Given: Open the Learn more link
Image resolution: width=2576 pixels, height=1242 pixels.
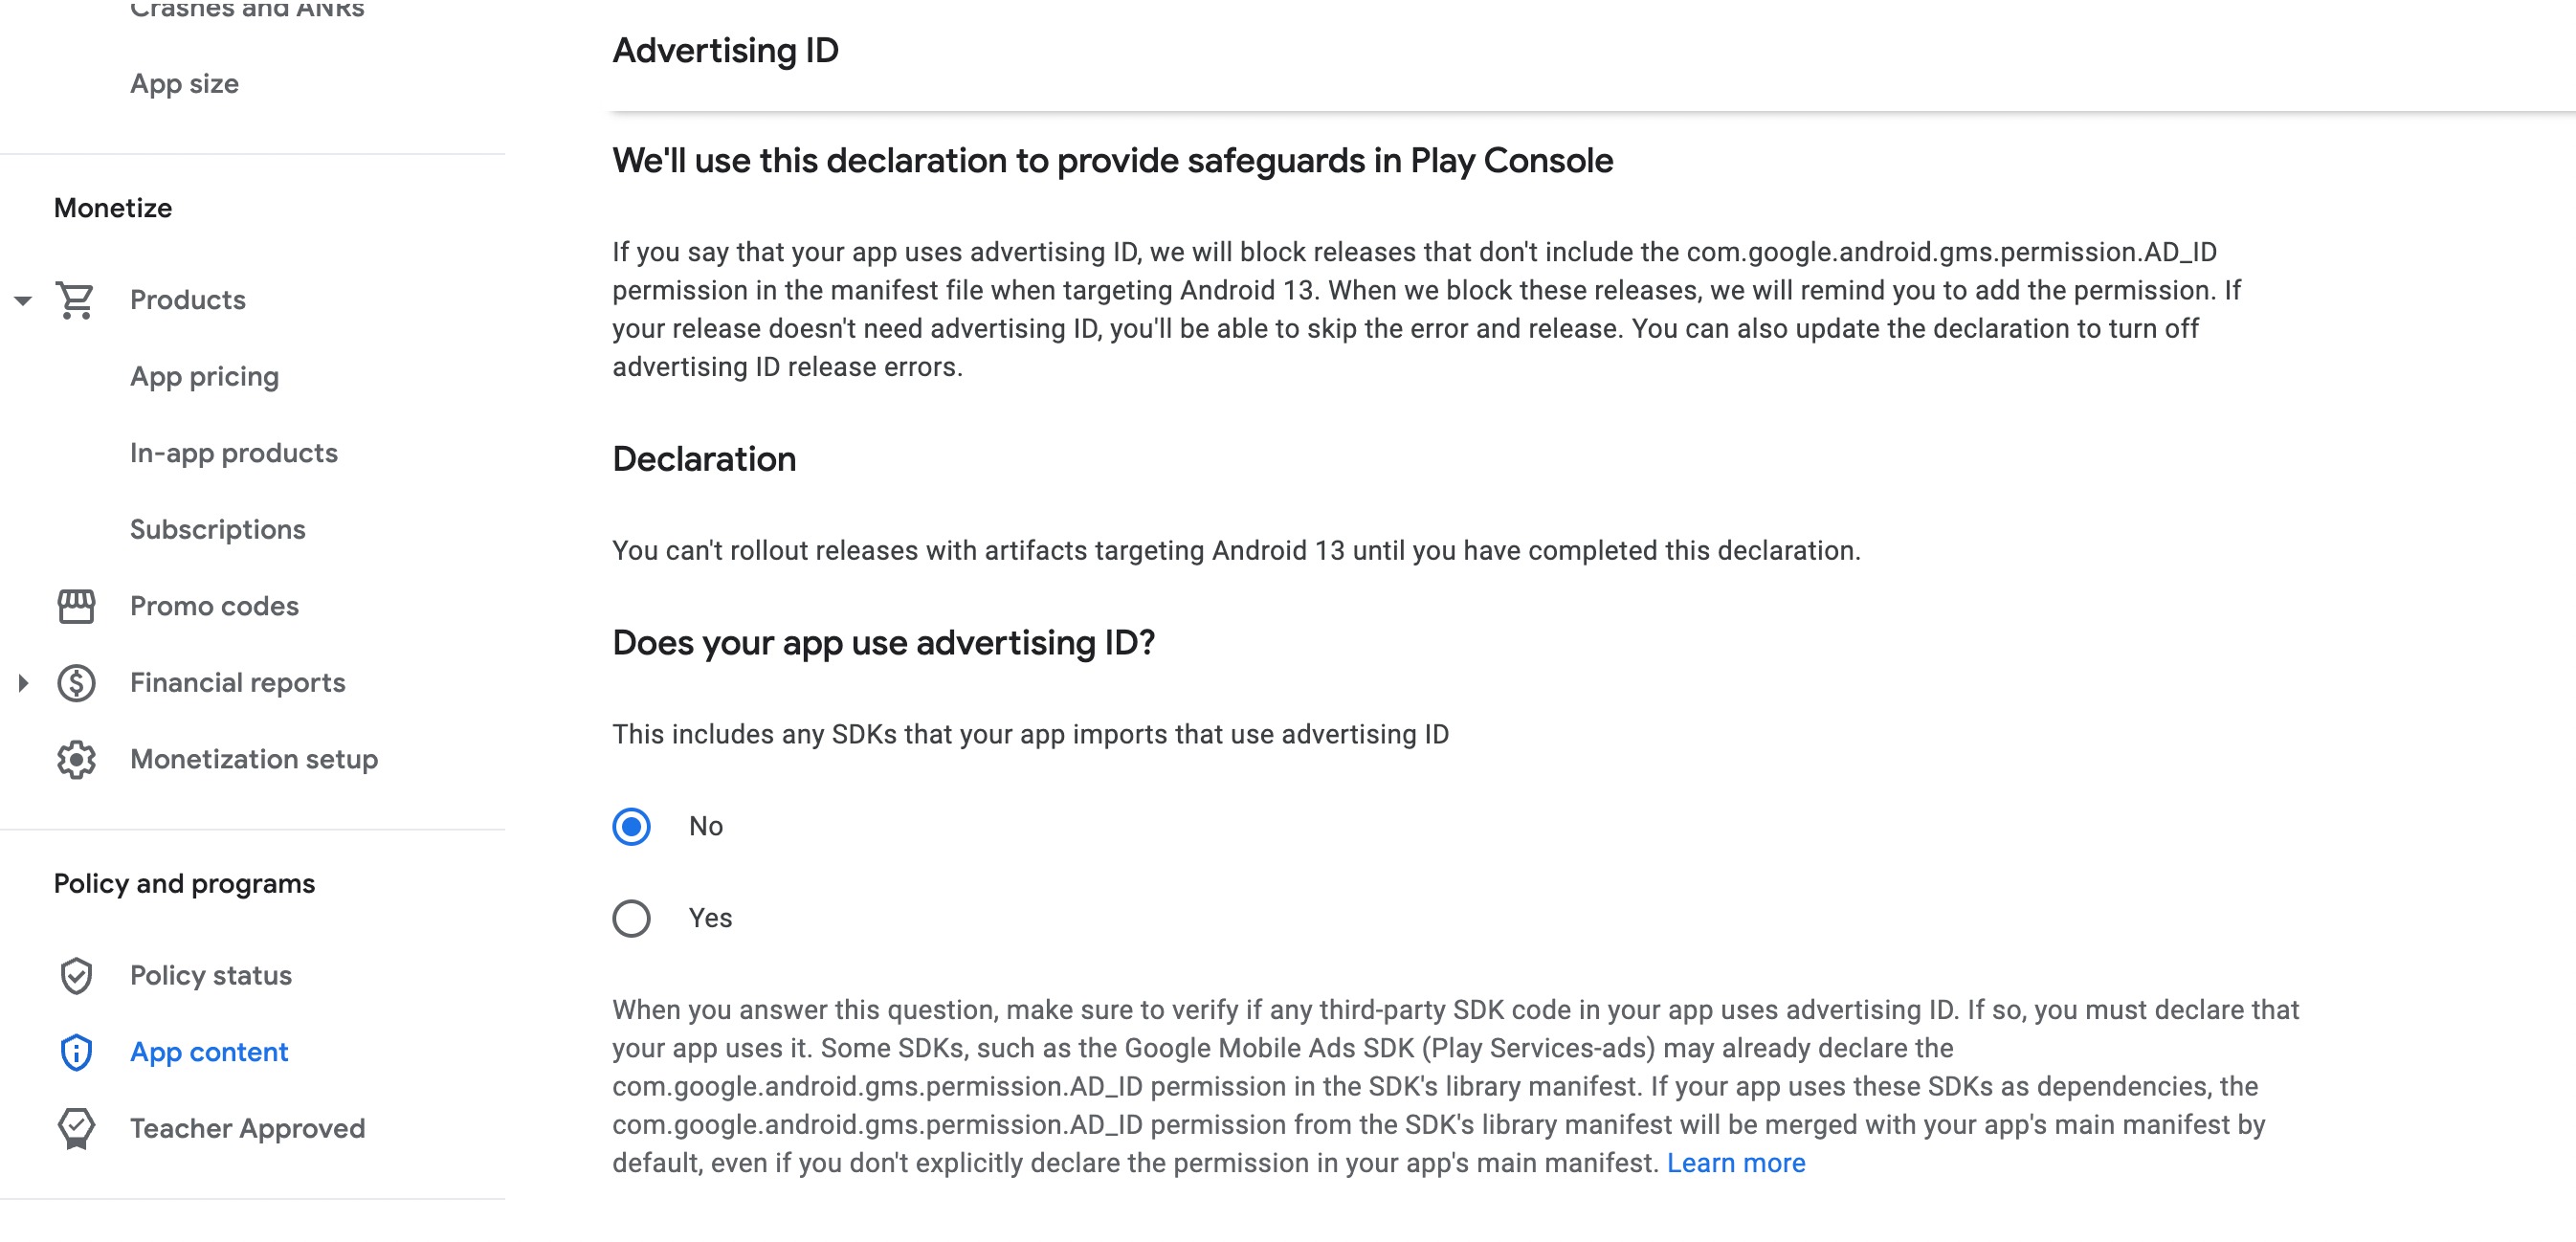Looking at the screenshot, I should (x=1735, y=1163).
